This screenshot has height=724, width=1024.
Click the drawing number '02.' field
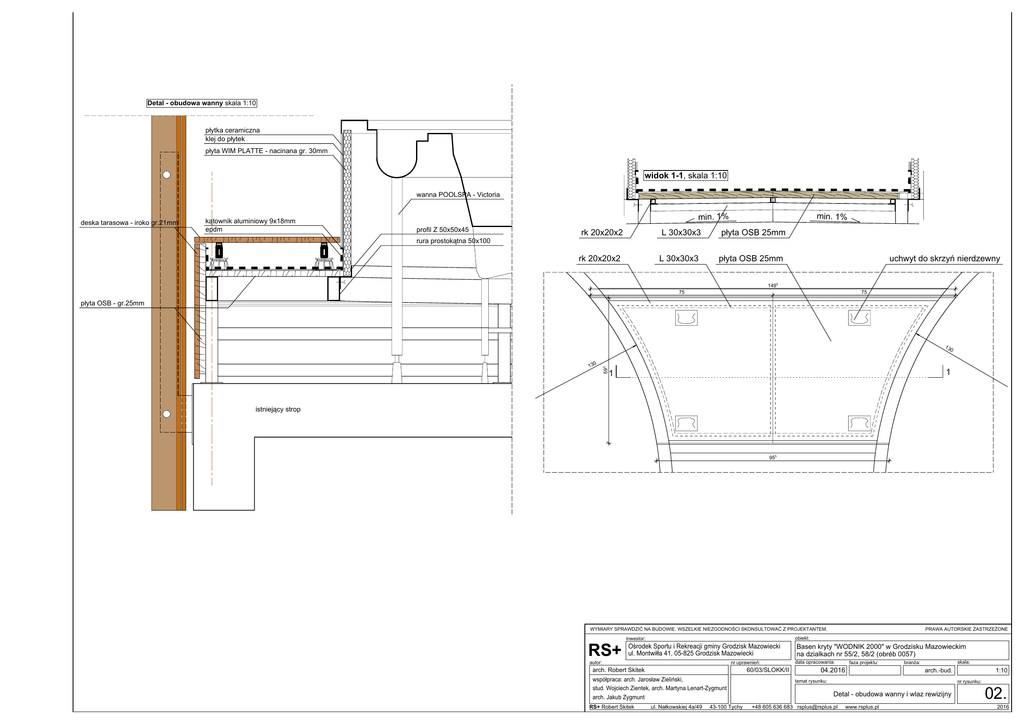(995, 692)
